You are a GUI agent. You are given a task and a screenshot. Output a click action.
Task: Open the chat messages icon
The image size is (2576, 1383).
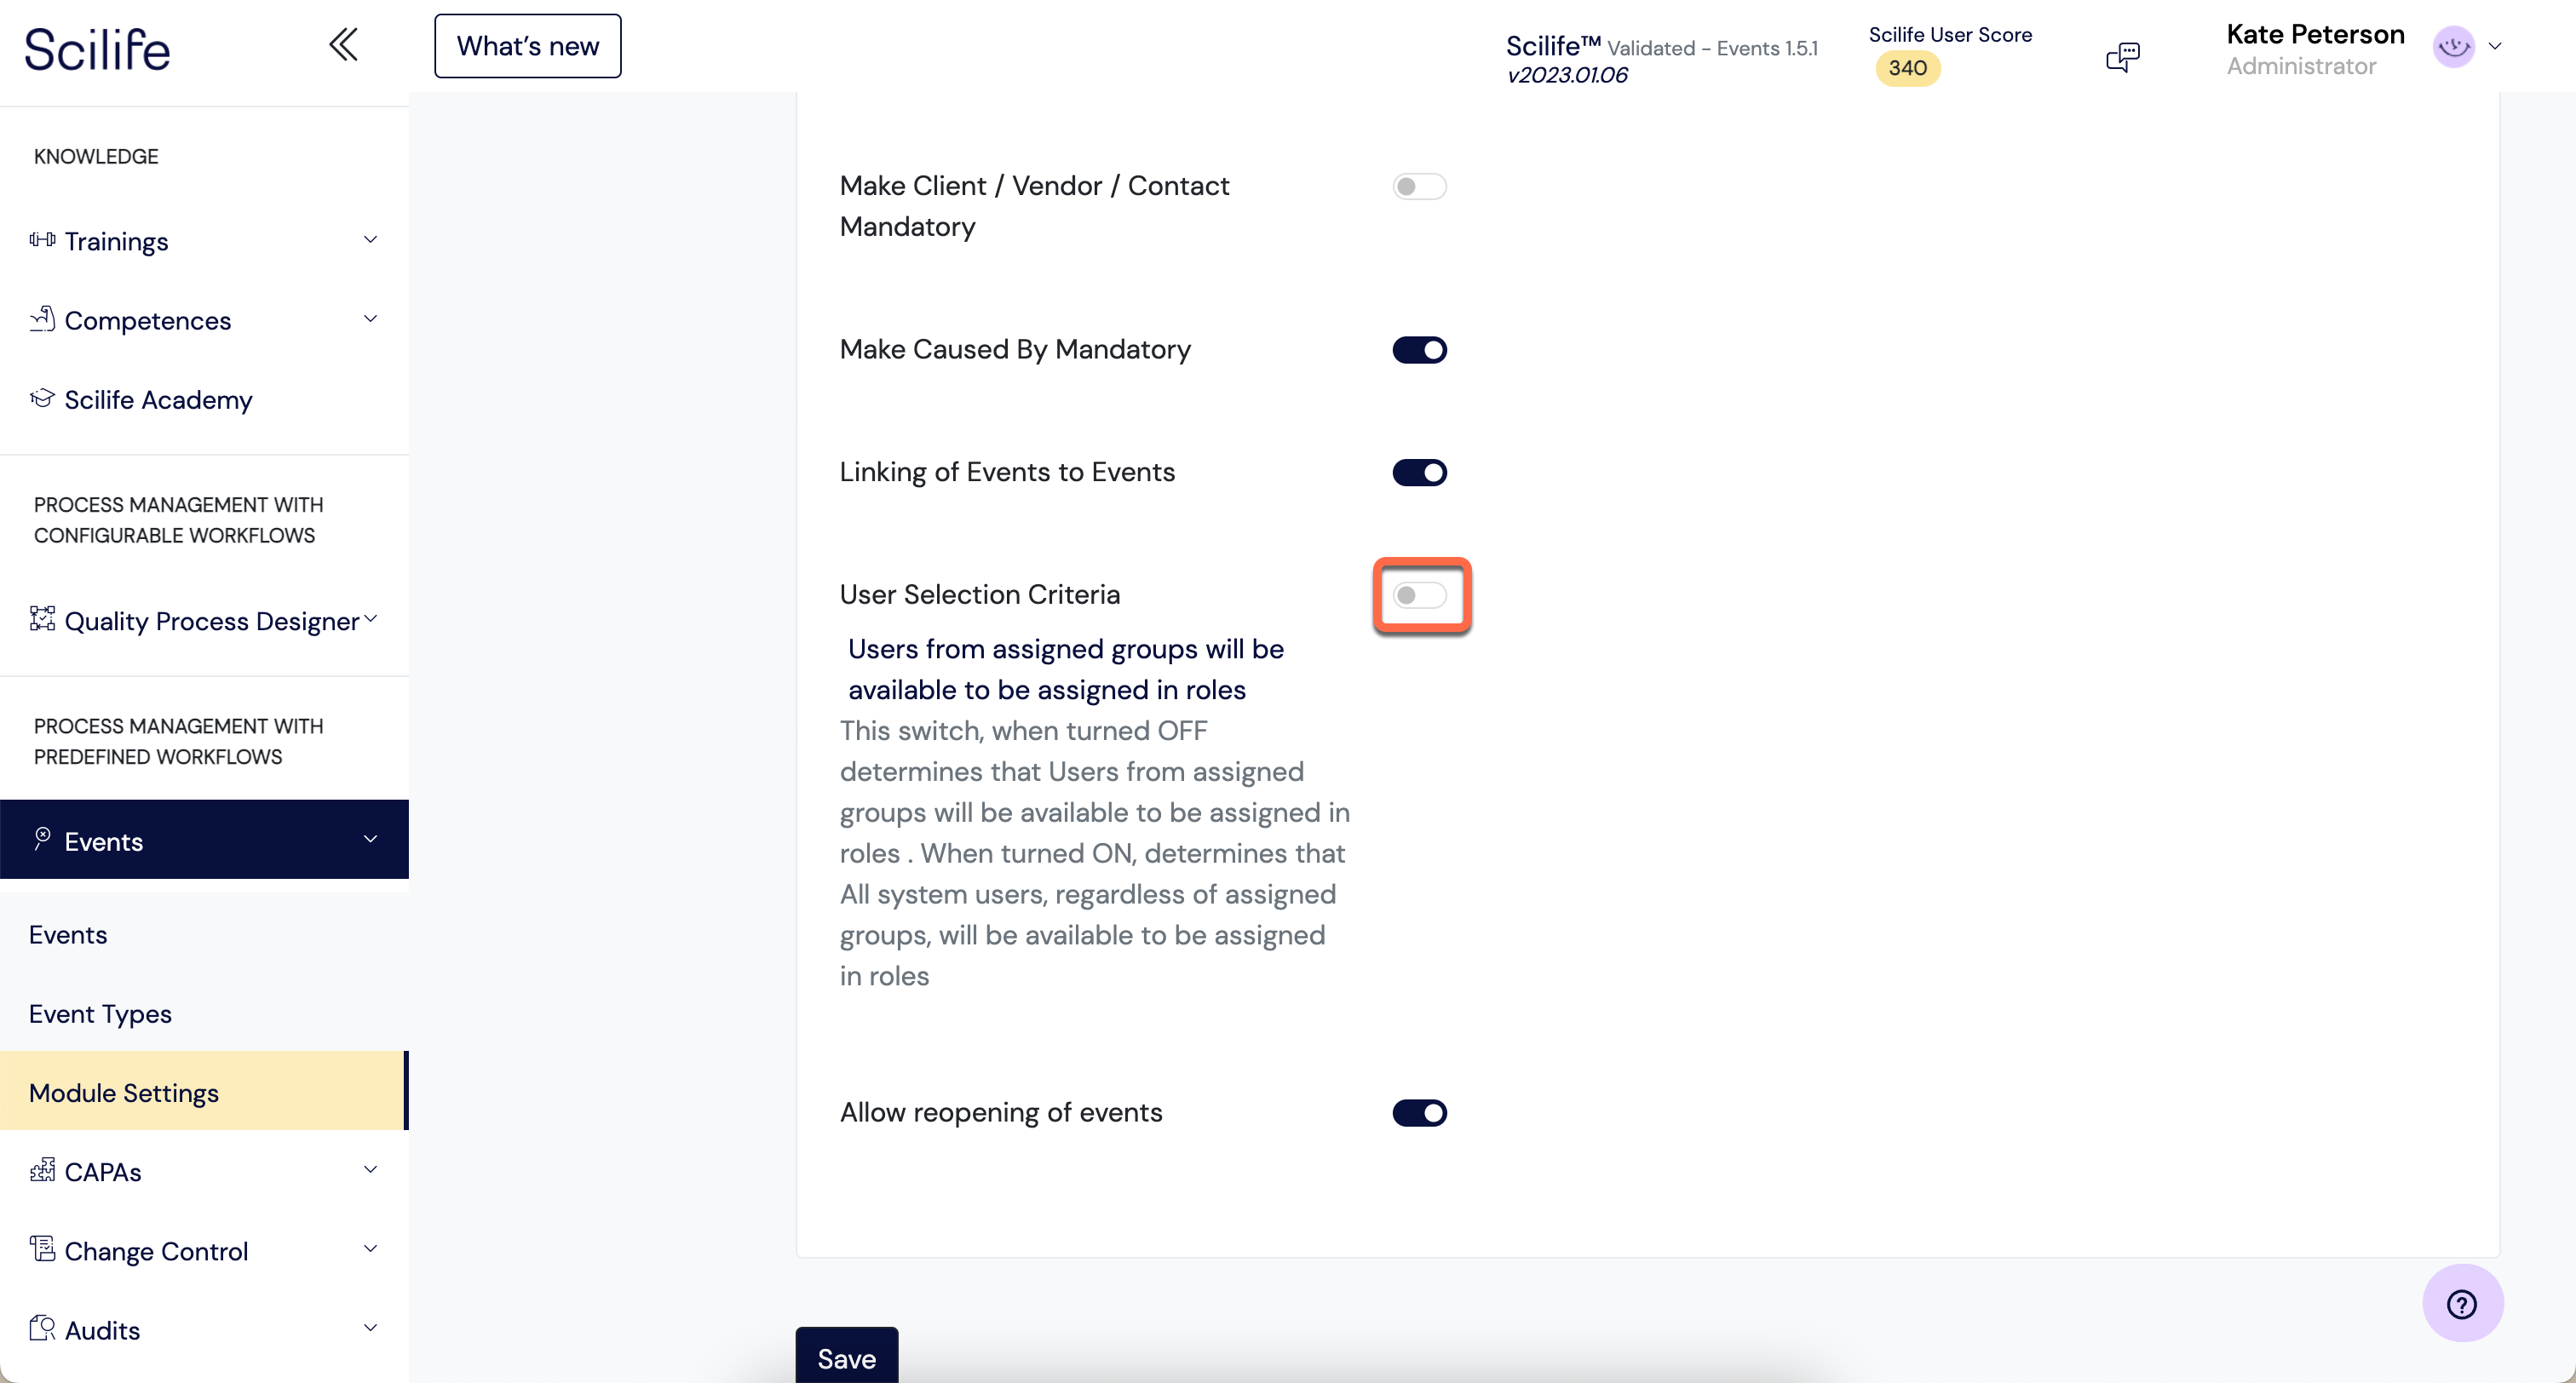coord(2123,56)
